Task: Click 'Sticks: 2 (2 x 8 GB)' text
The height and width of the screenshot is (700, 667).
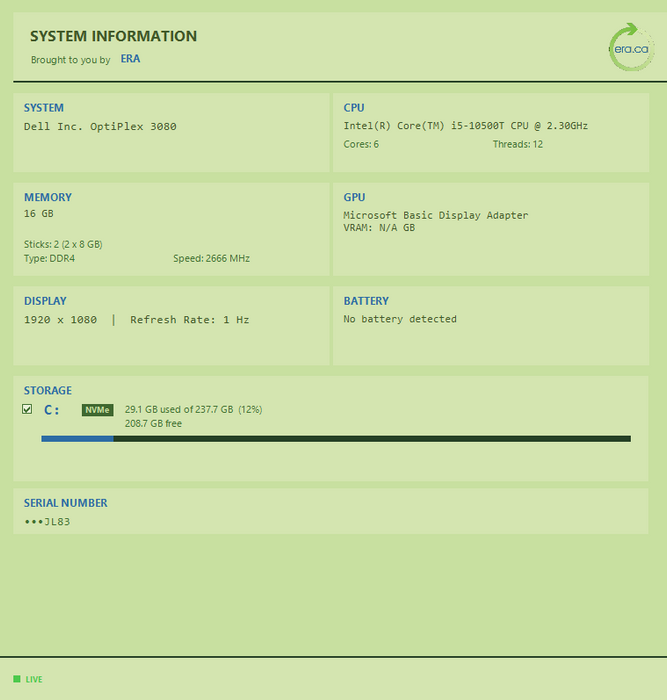Action: pyautogui.click(x=63, y=244)
